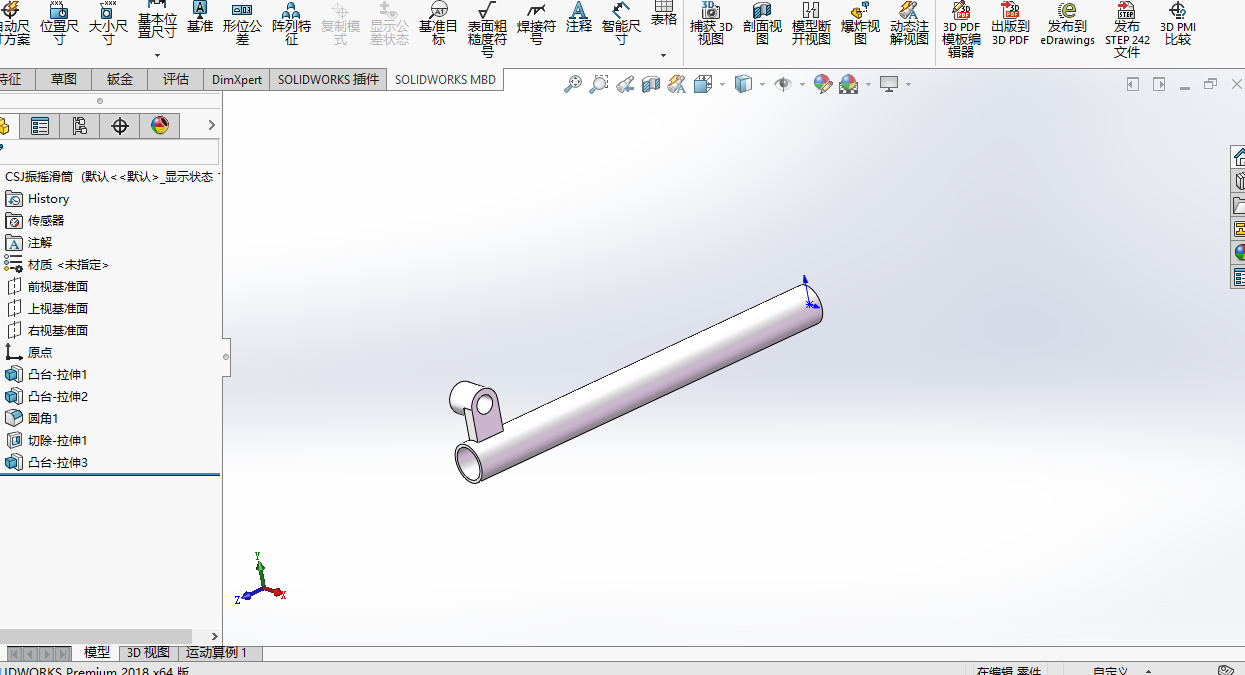Expand more manager tabs with right chevron

tap(211, 125)
